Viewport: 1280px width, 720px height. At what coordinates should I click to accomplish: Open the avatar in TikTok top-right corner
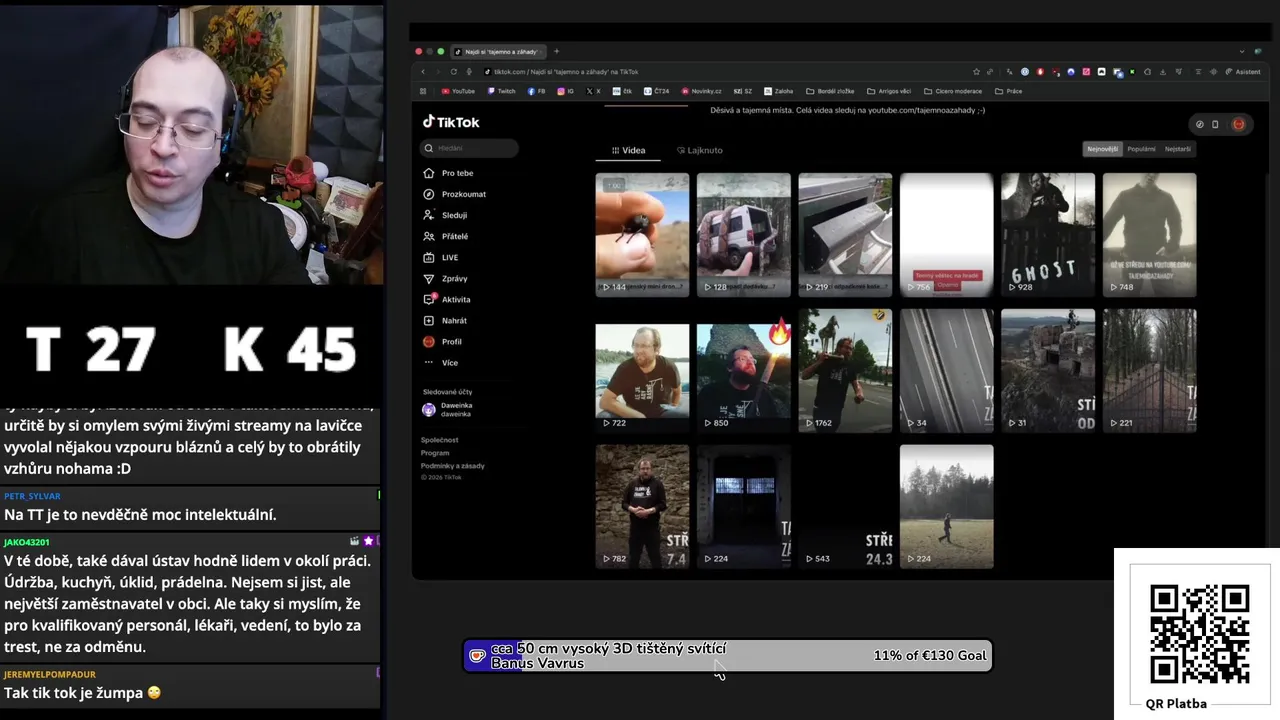coord(1238,124)
